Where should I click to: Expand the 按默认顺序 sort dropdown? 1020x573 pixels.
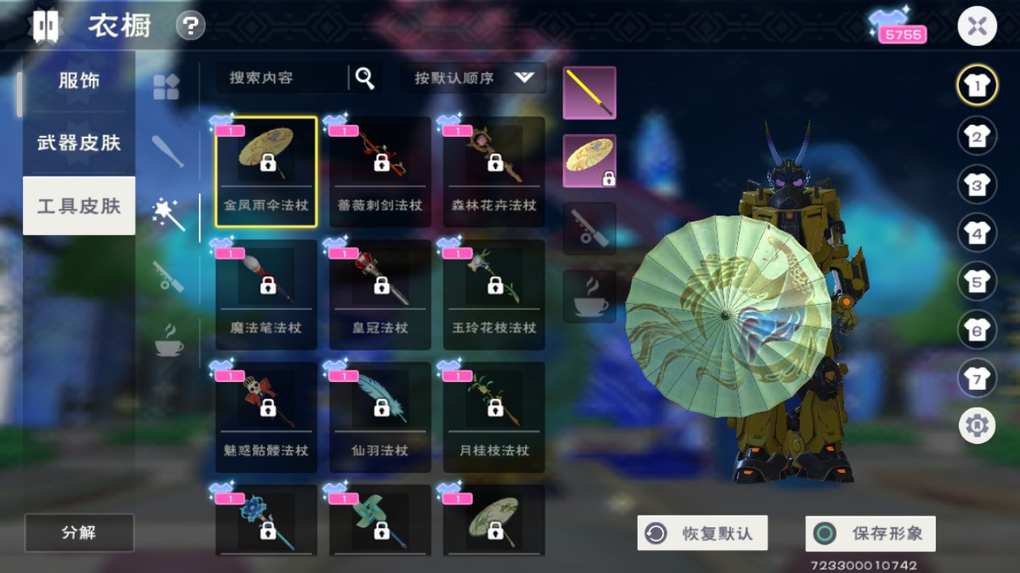click(x=475, y=78)
